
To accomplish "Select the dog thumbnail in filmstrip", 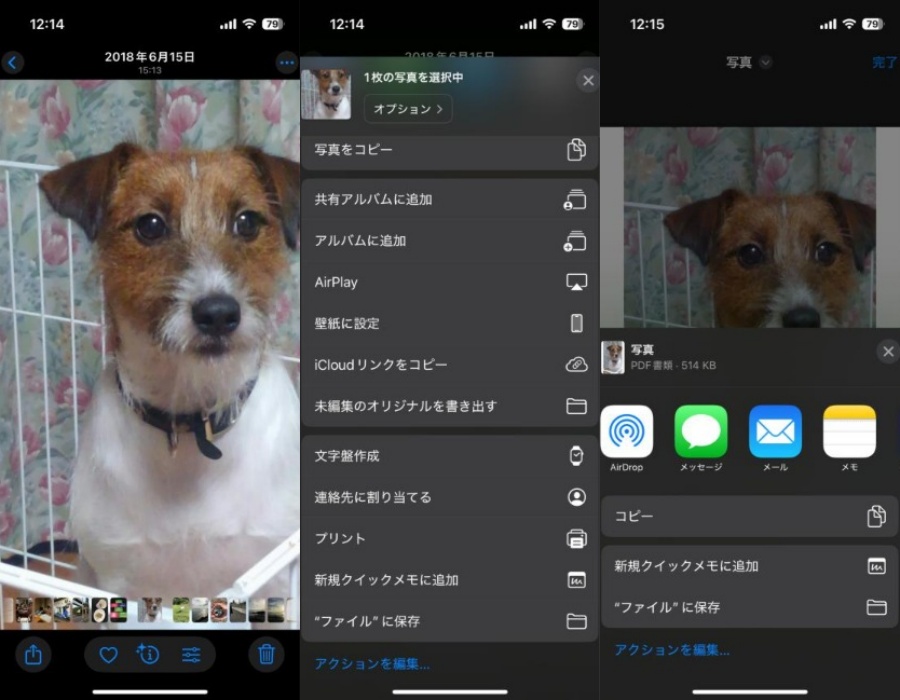I will [150, 609].
